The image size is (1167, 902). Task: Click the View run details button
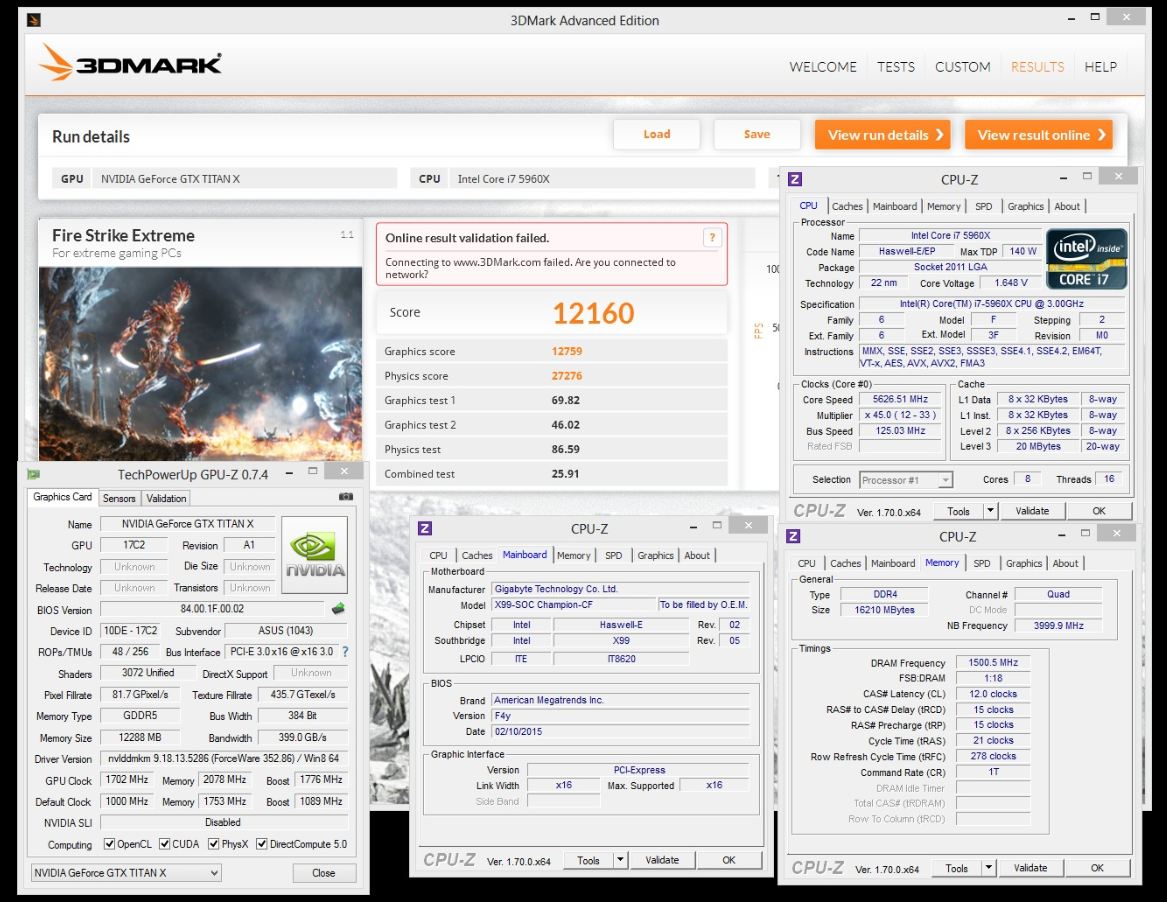click(x=883, y=135)
